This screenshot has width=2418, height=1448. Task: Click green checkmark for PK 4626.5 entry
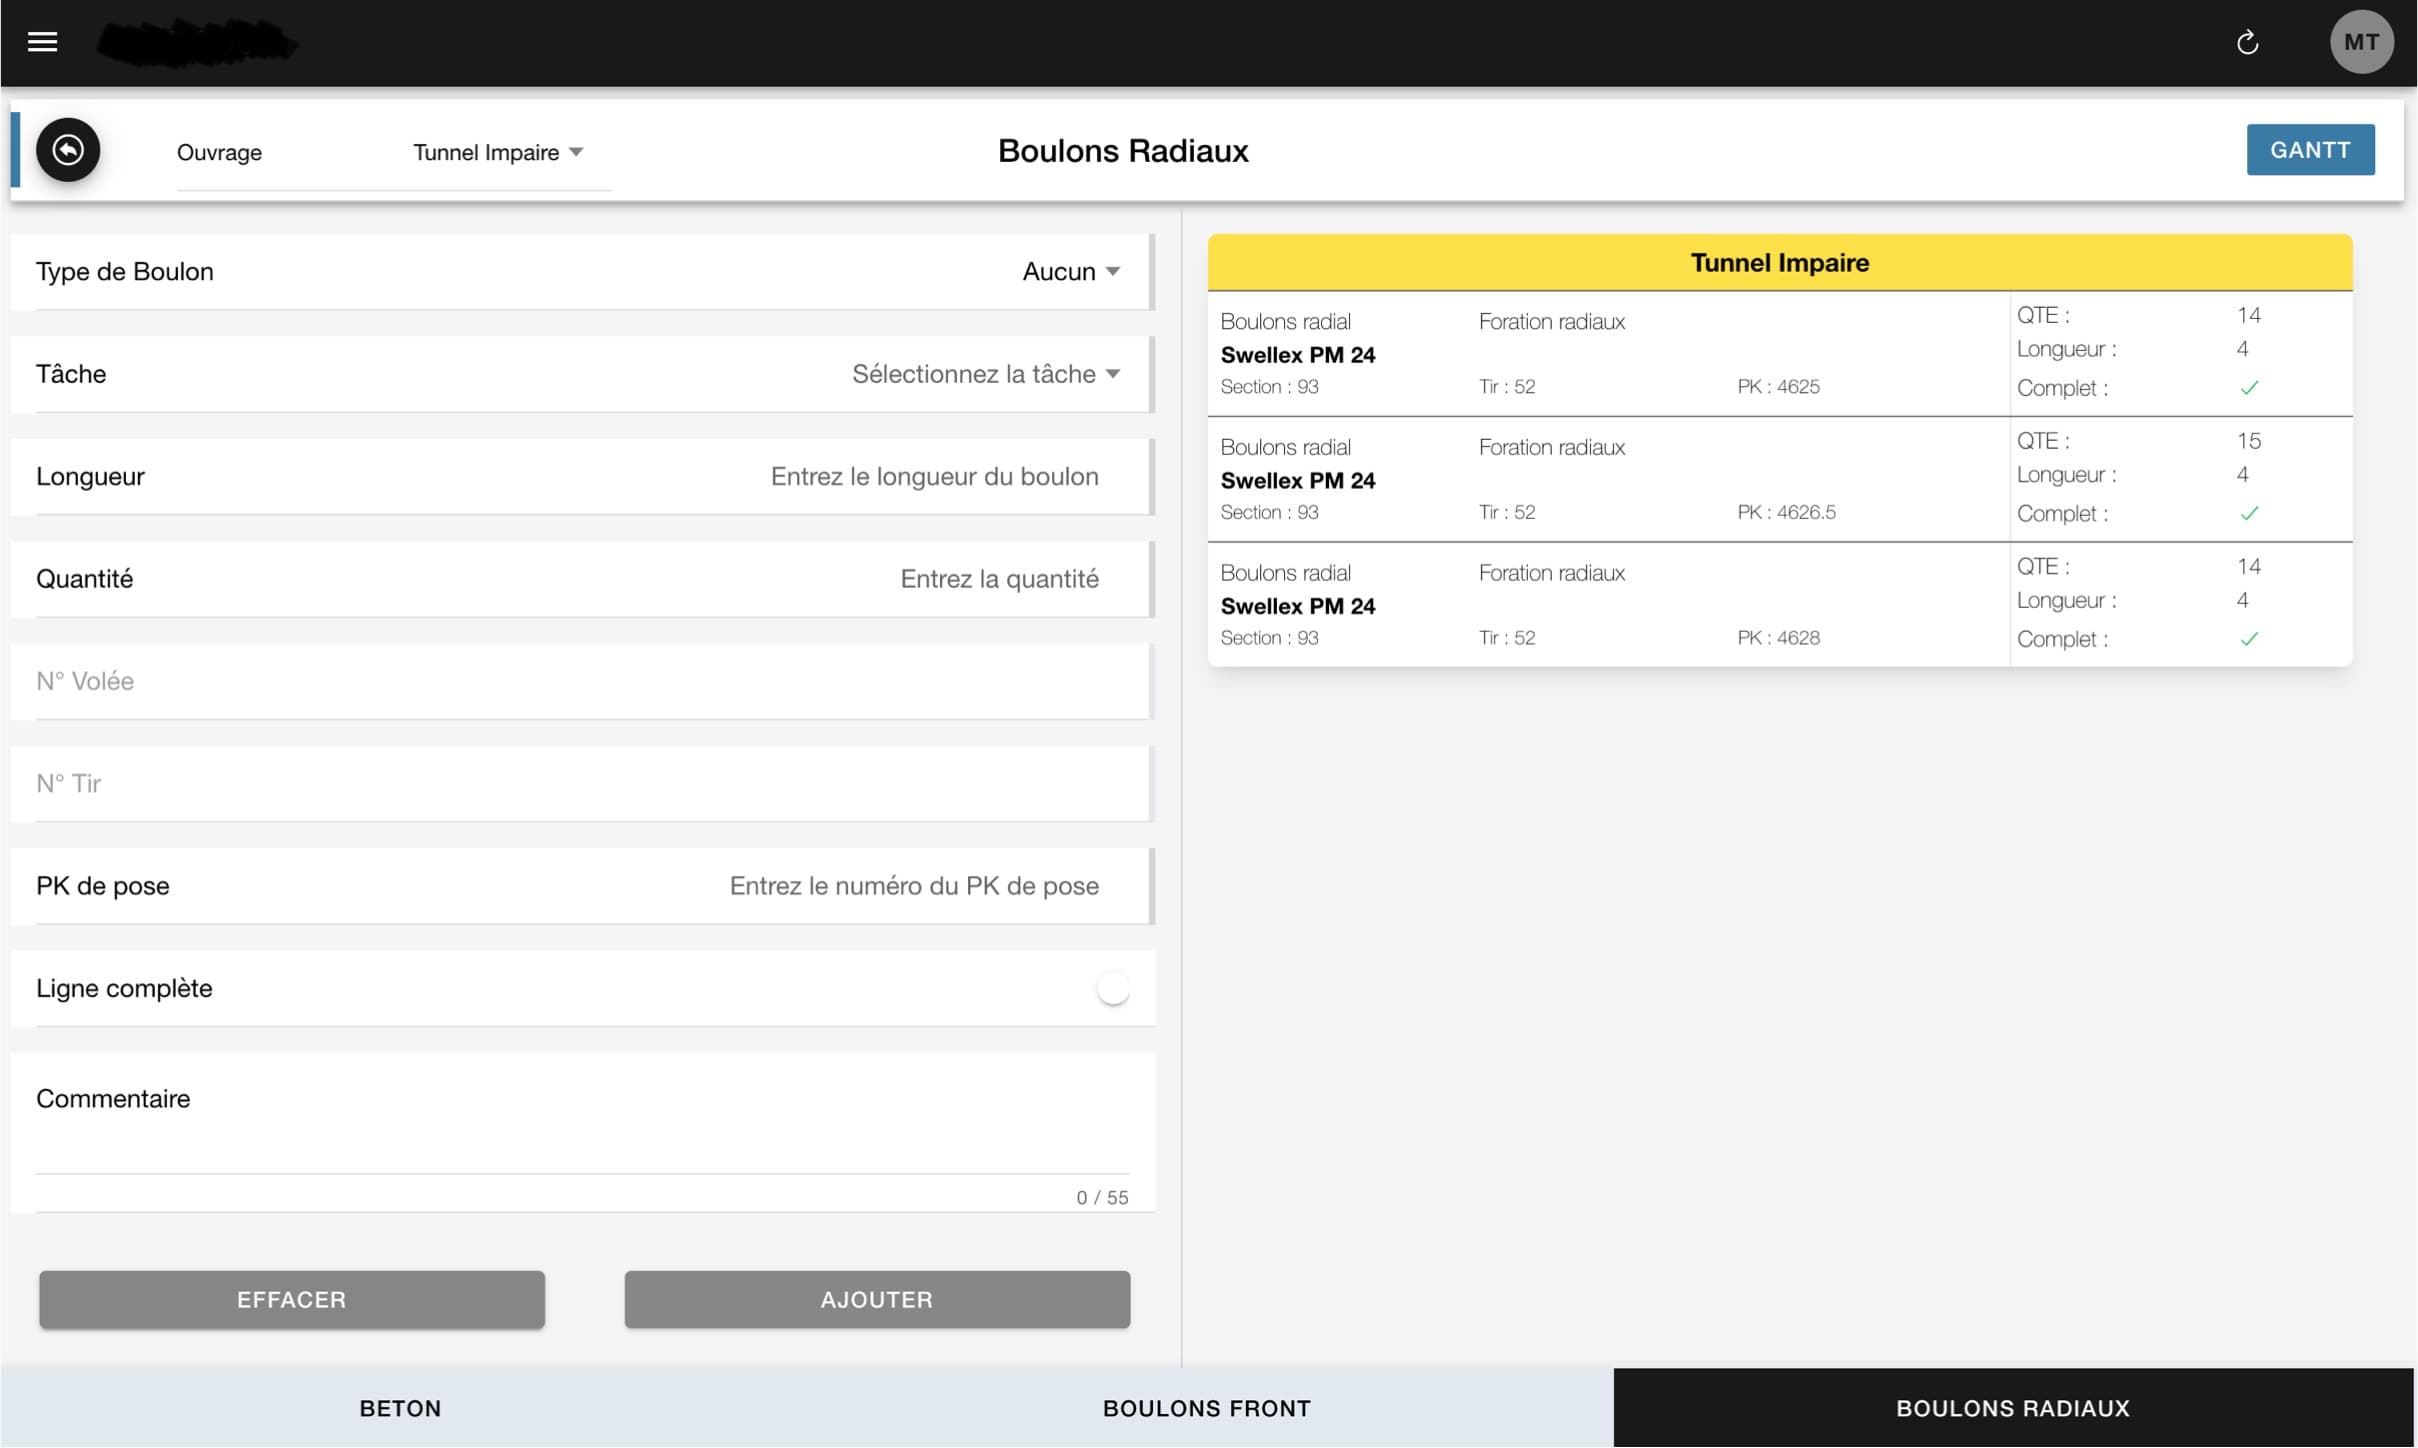(x=2249, y=514)
